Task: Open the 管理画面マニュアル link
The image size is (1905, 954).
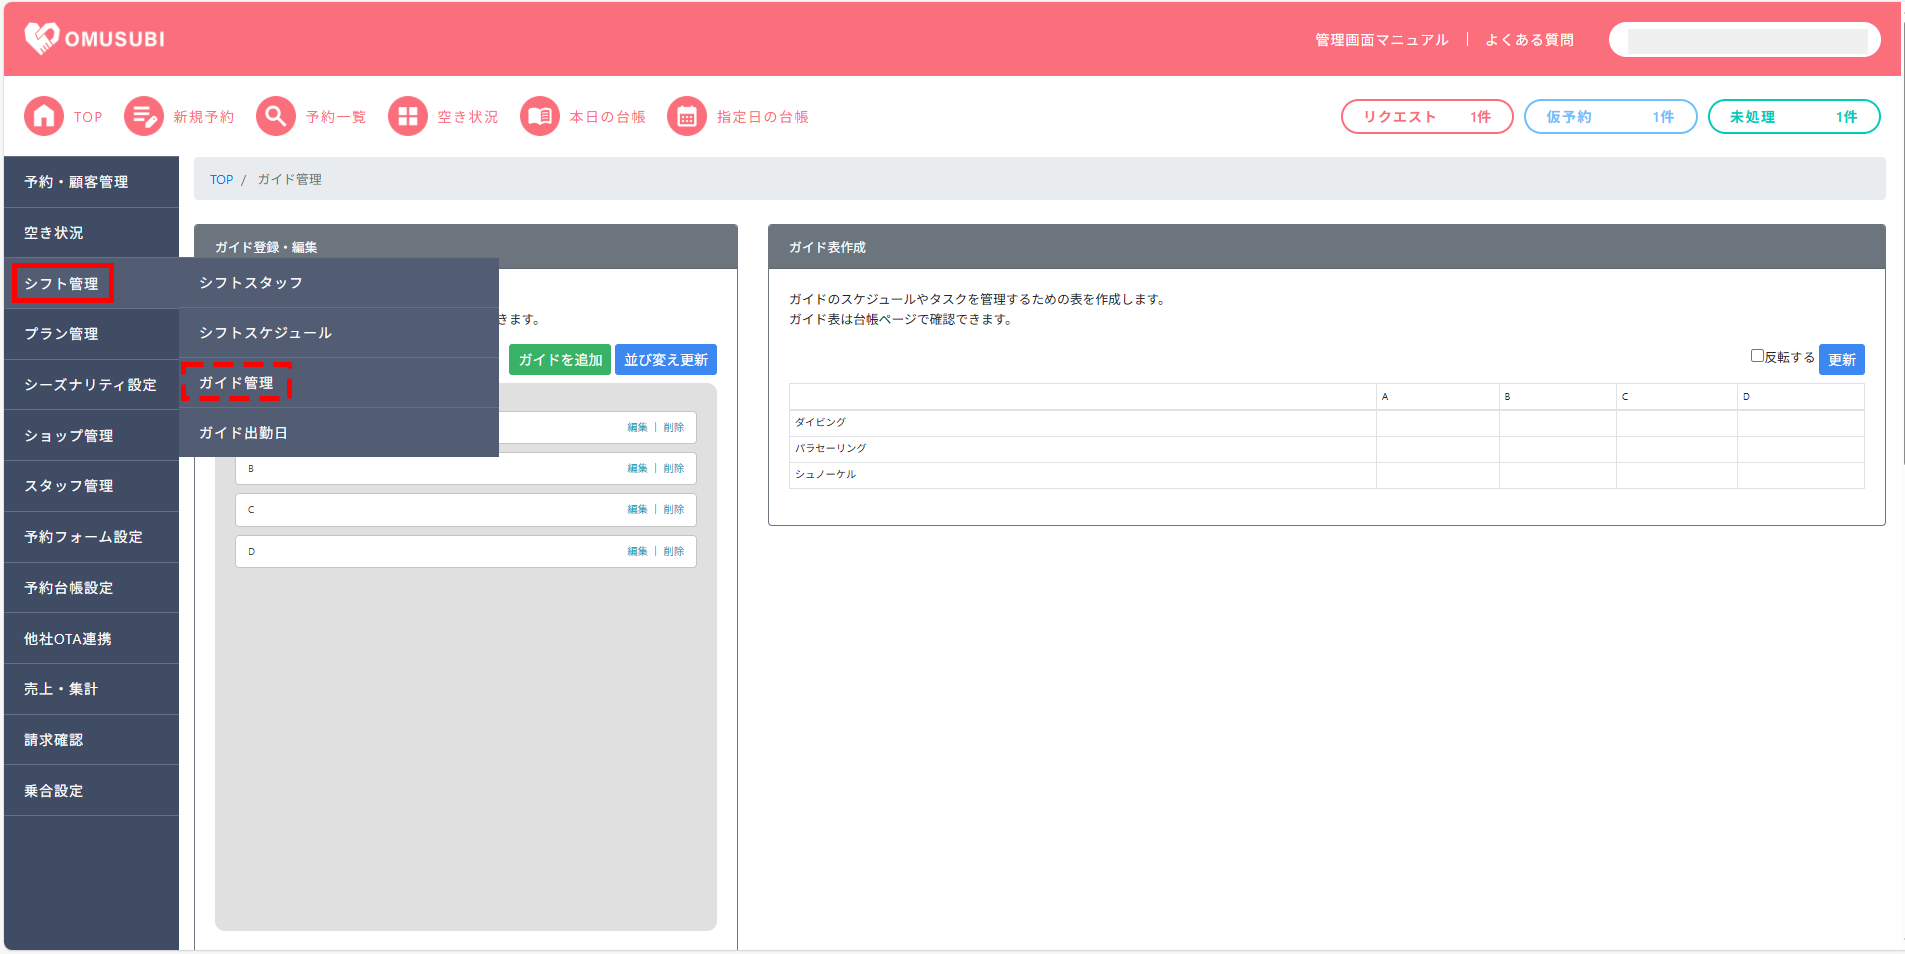Action: pos(1381,40)
